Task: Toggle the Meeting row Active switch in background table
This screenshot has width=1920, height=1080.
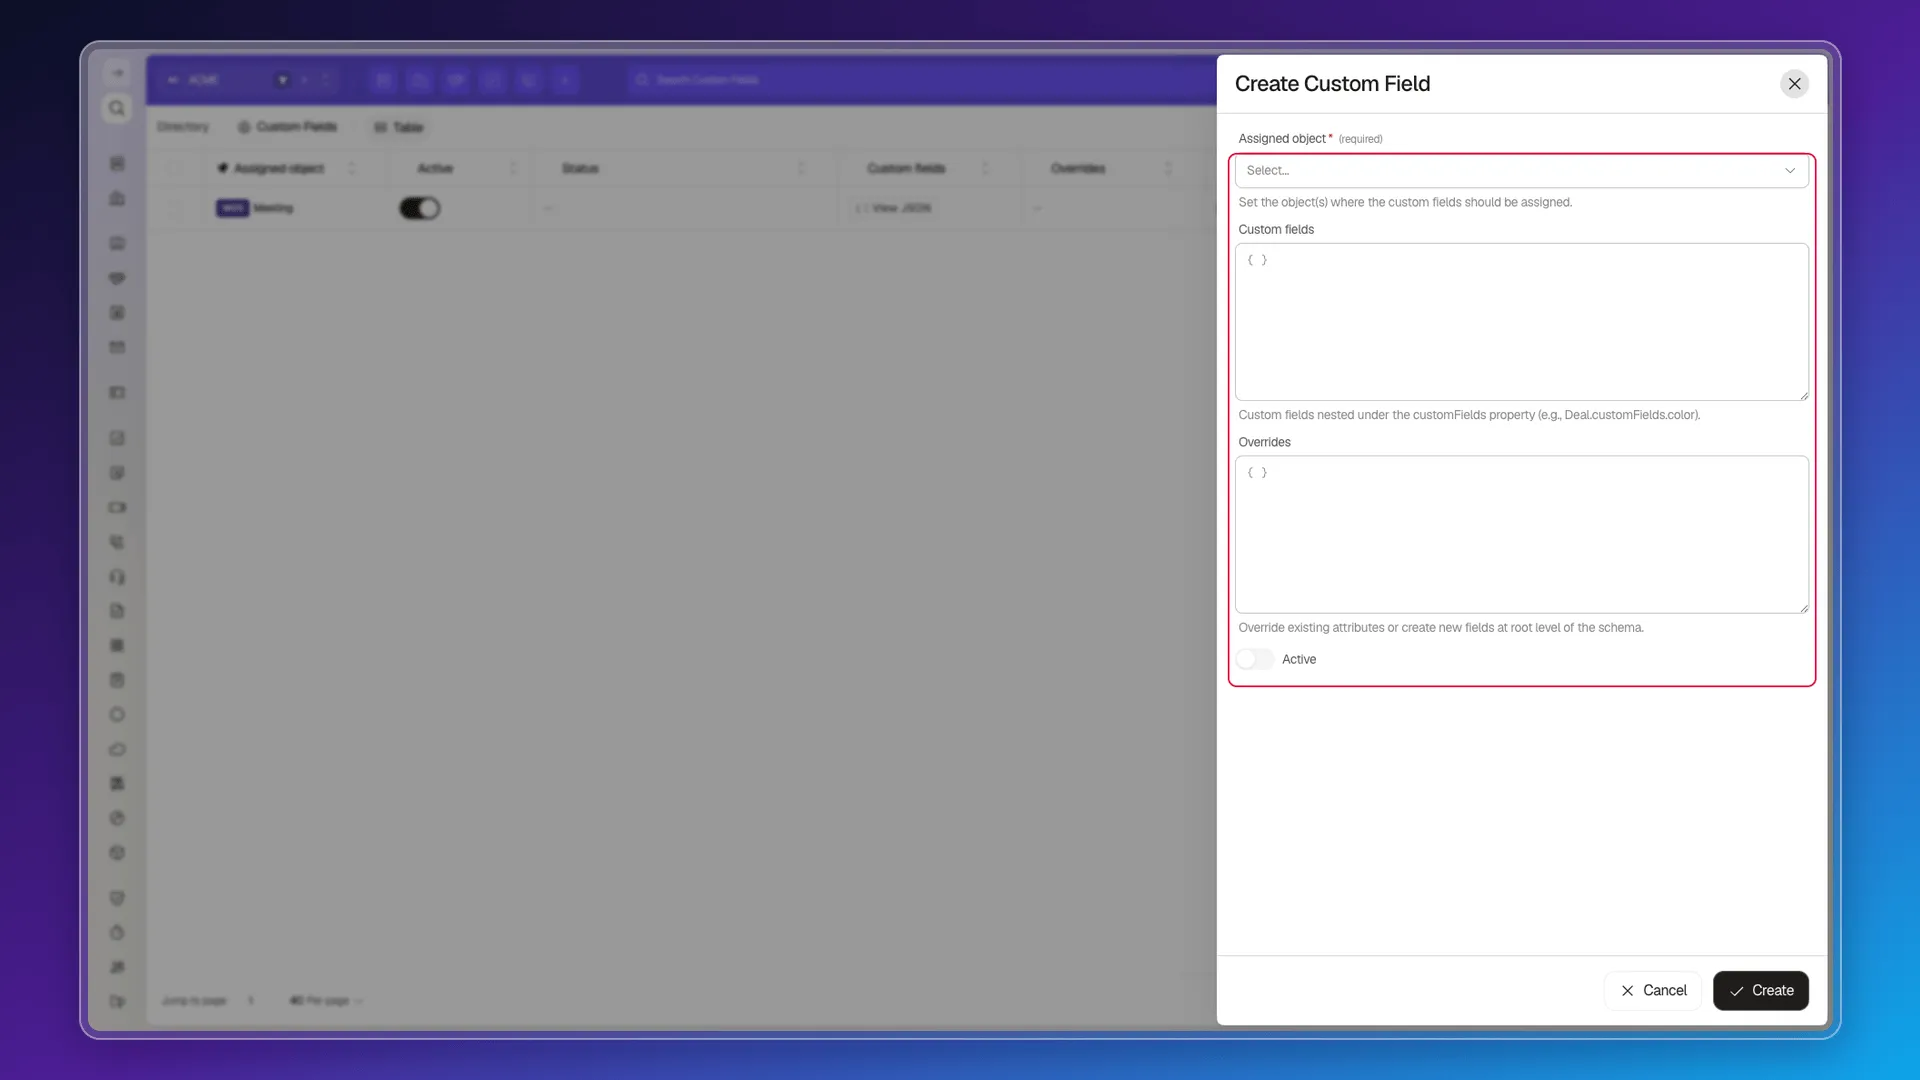Action: [x=419, y=208]
